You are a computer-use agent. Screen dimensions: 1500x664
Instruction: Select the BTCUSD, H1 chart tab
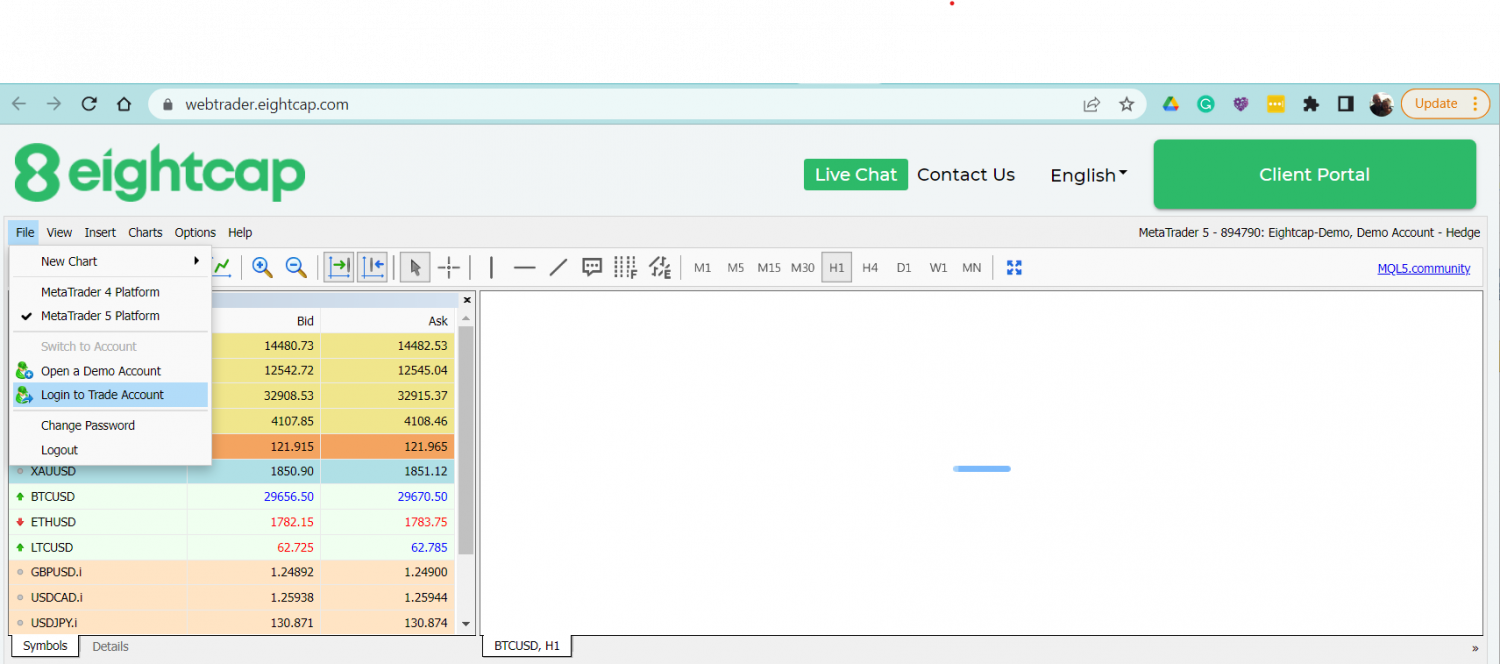(527, 646)
